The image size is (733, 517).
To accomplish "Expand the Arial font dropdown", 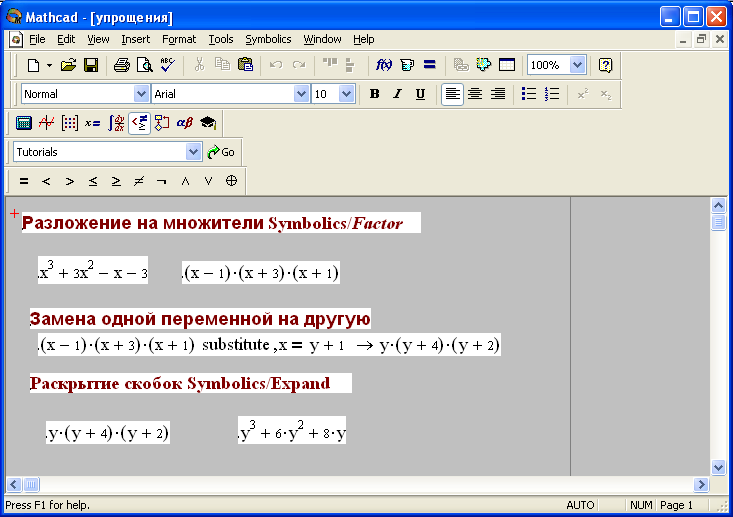I will tap(302, 94).
